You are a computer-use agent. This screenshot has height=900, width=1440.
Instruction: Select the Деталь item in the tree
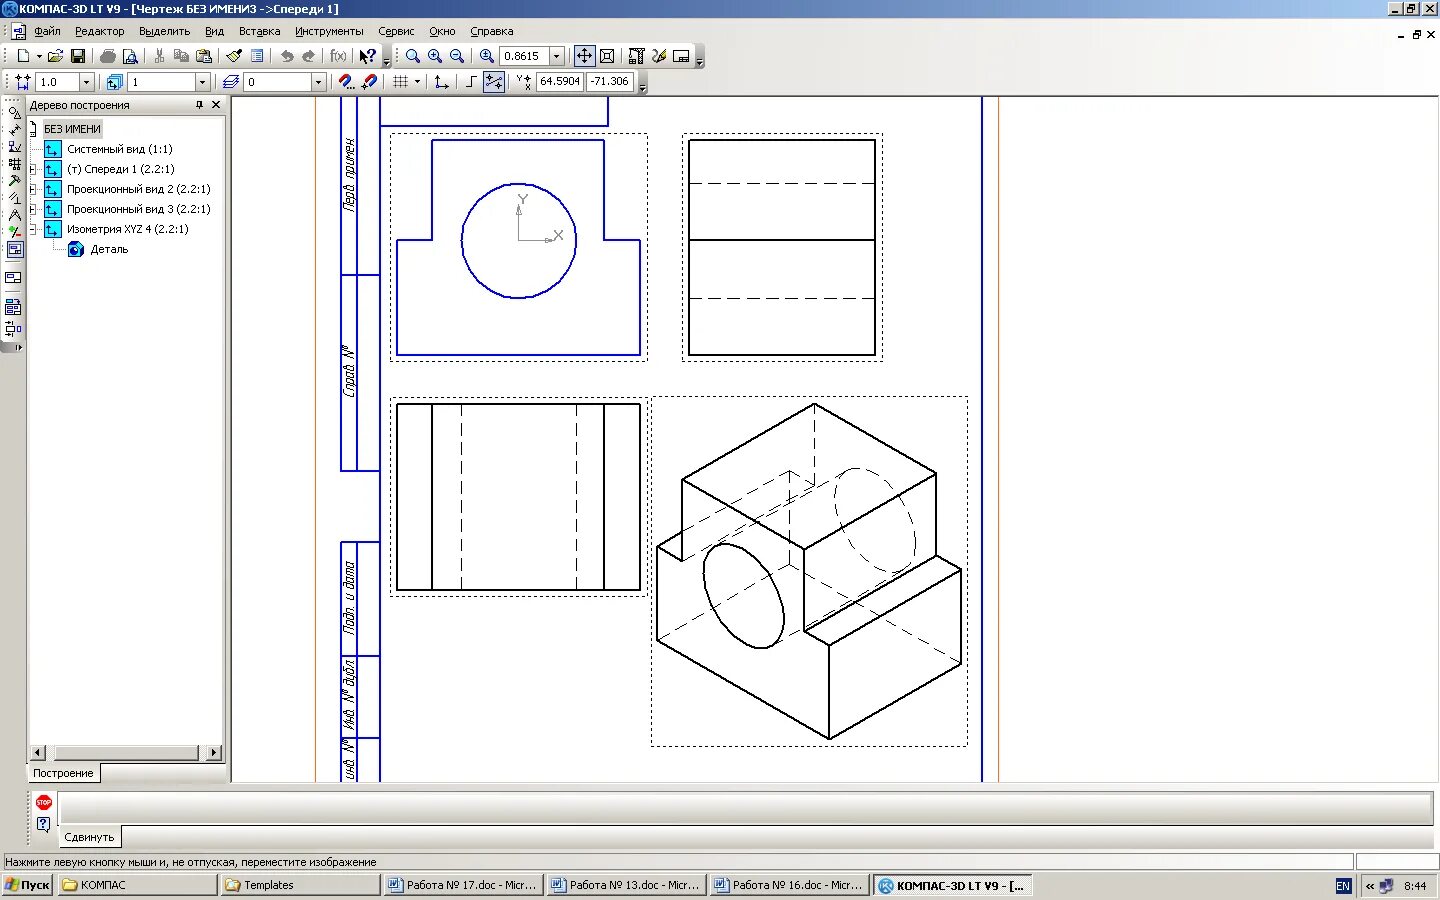coord(109,249)
